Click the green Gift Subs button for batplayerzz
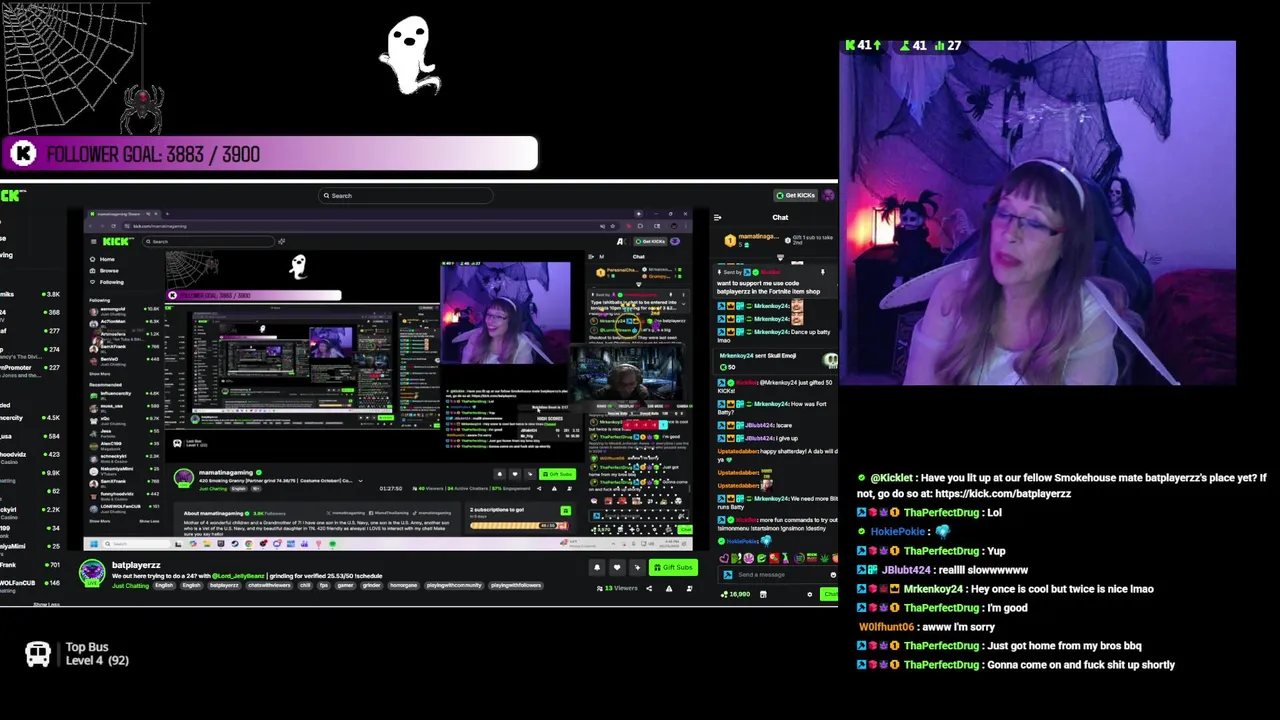The image size is (1280, 720). (673, 567)
